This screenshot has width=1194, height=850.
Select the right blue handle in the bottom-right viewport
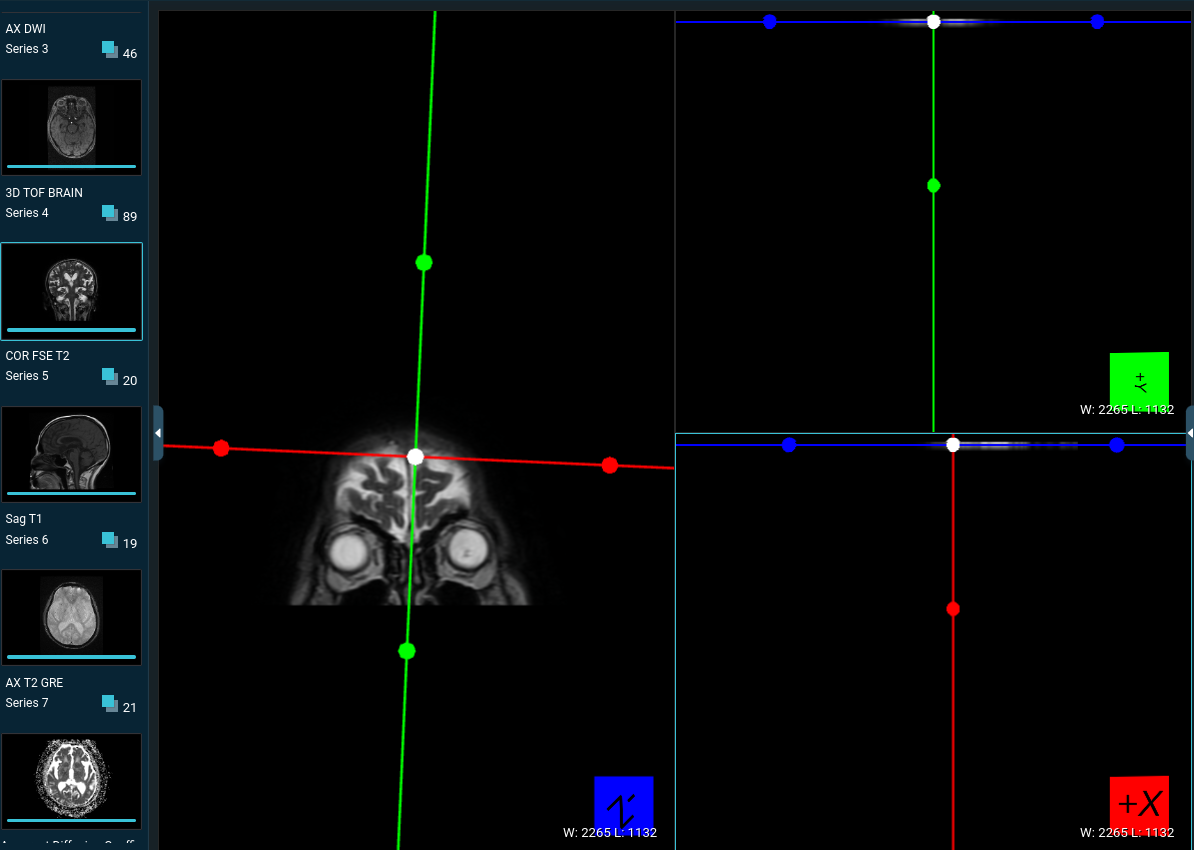[1117, 445]
